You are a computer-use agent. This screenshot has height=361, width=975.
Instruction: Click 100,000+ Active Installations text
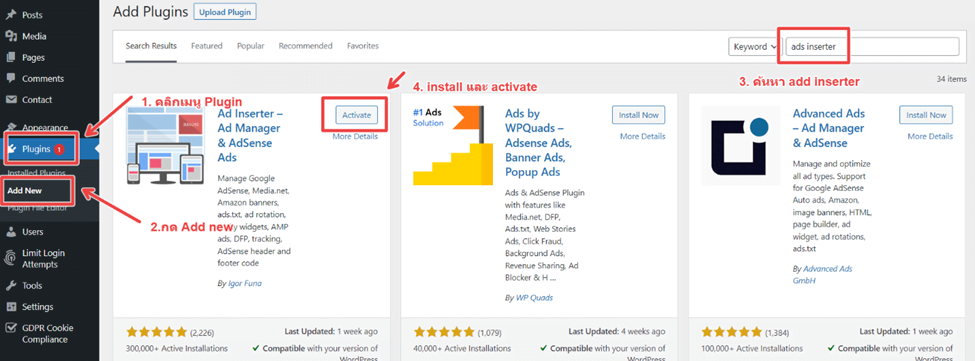click(x=752, y=349)
